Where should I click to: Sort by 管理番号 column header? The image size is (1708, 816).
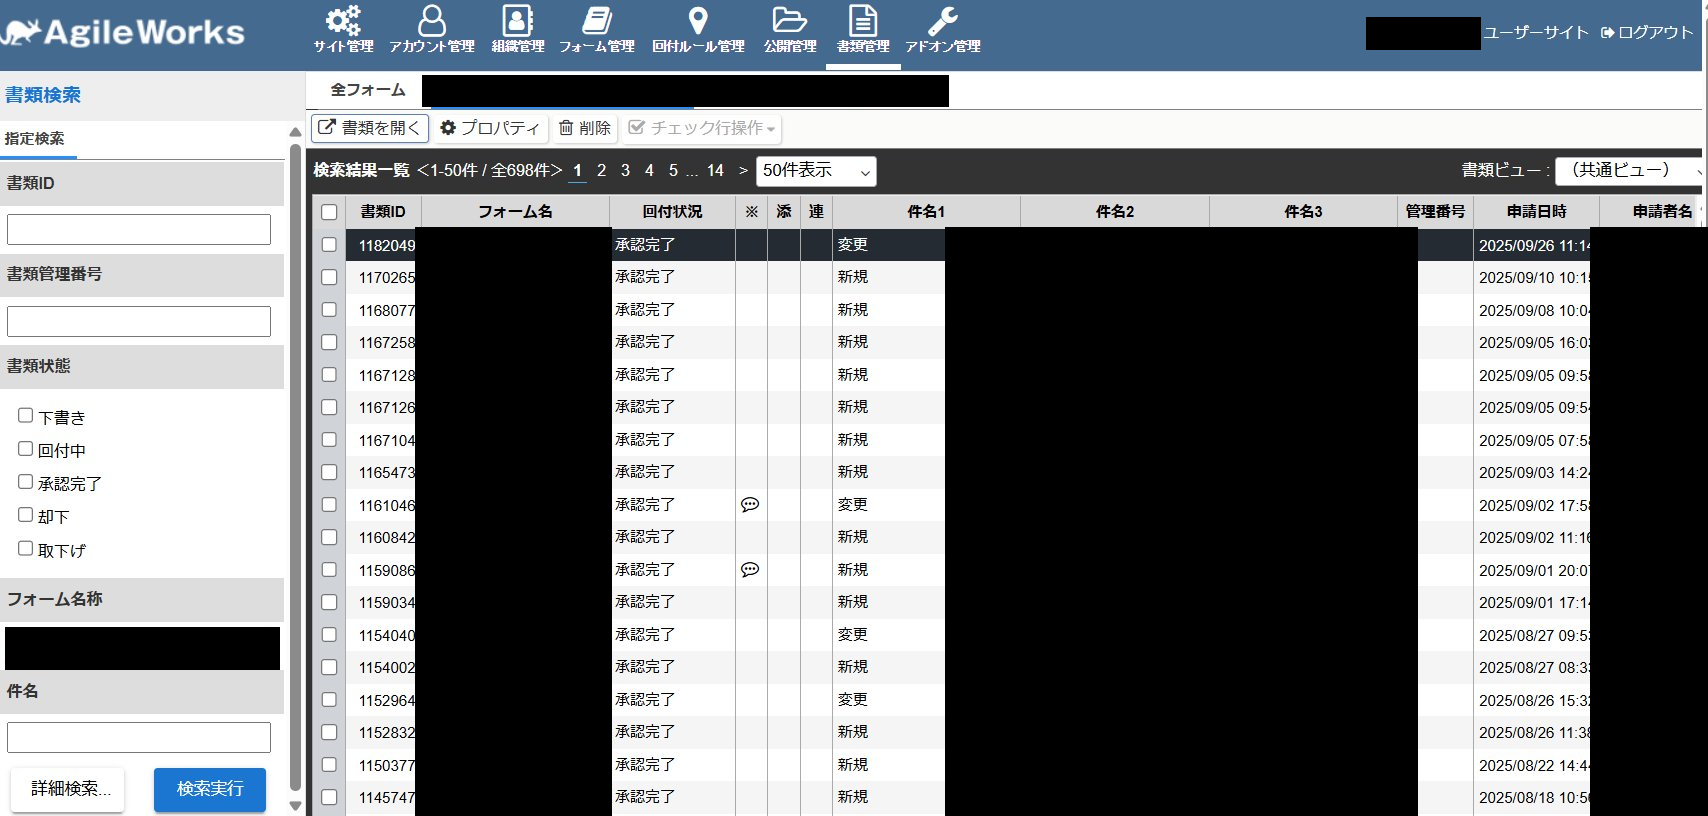pyautogui.click(x=1435, y=212)
